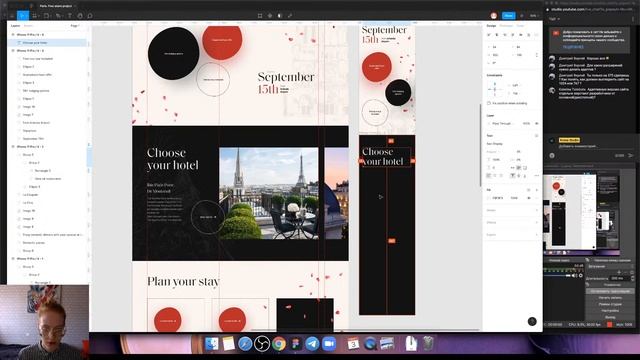Image resolution: width=640 pixels, height=360 pixels.
Task: Open vertical constraint Top dropdown
Action: pos(515,93)
